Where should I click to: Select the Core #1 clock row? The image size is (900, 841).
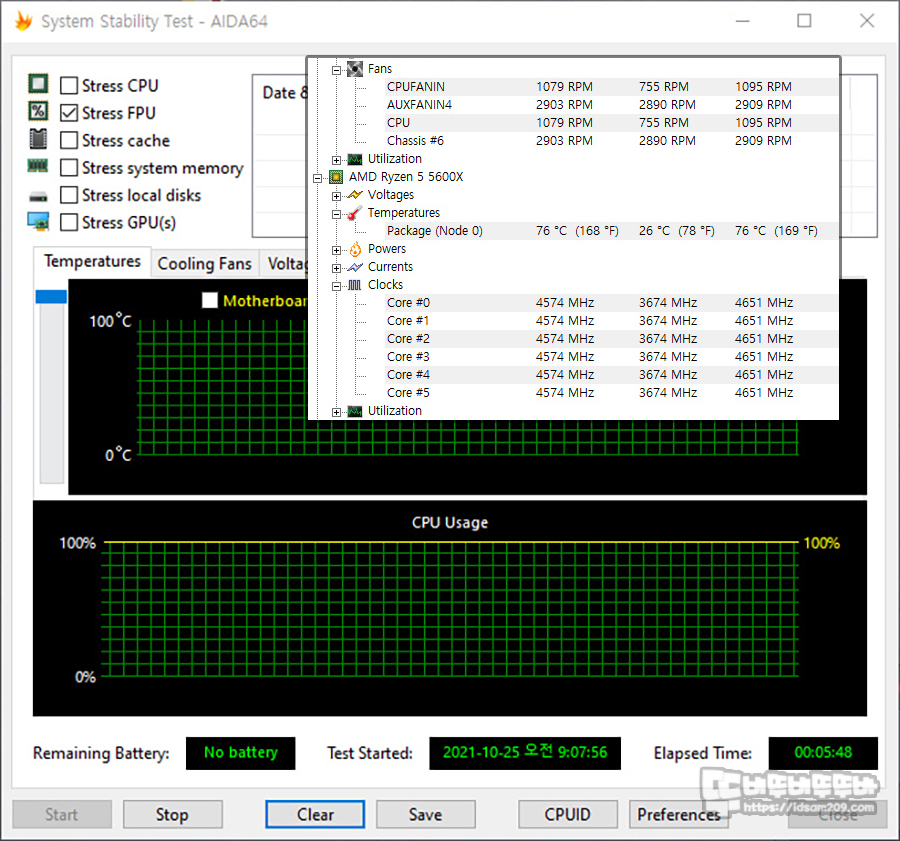coord(611,321)
